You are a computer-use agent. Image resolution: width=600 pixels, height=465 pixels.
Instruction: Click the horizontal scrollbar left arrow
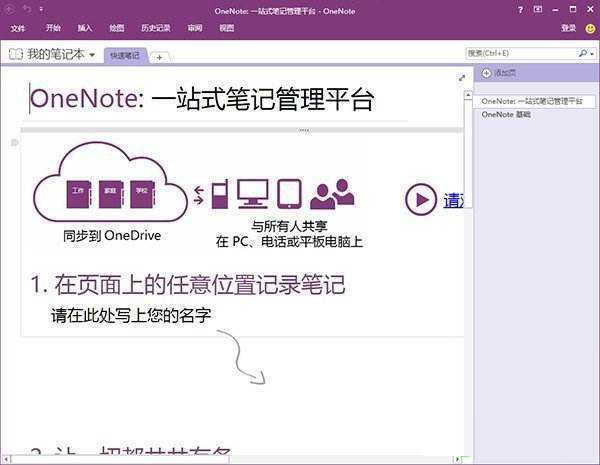click(6, 458)
